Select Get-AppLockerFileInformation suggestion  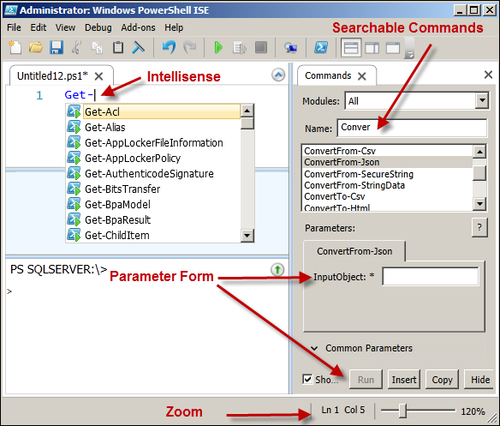tap(153, 143)
